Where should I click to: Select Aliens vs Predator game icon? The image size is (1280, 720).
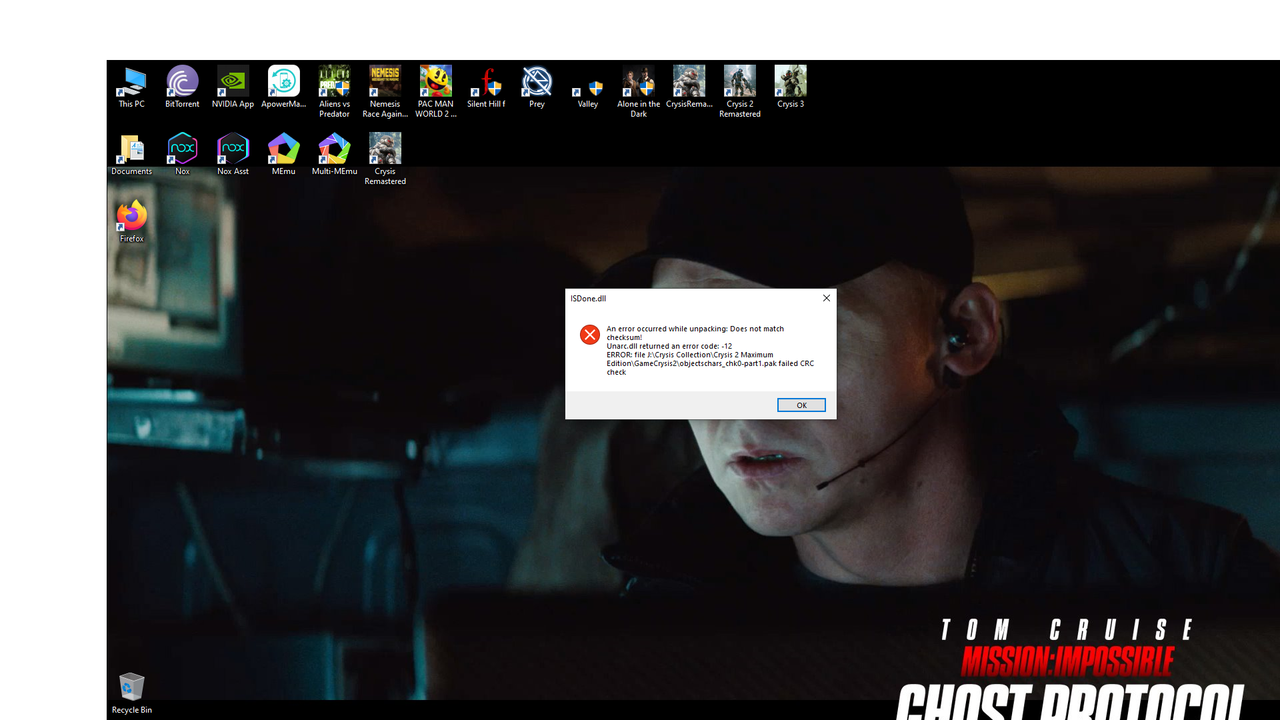[x=334, y=92]
